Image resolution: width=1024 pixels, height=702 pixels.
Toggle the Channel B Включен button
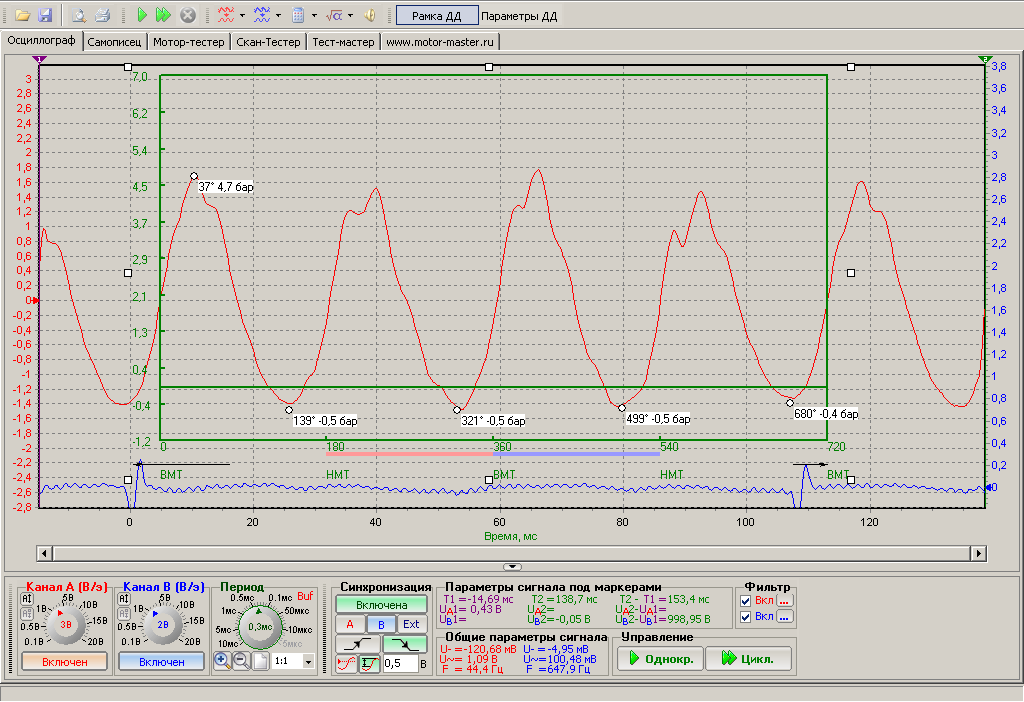(x=161, y=662)
